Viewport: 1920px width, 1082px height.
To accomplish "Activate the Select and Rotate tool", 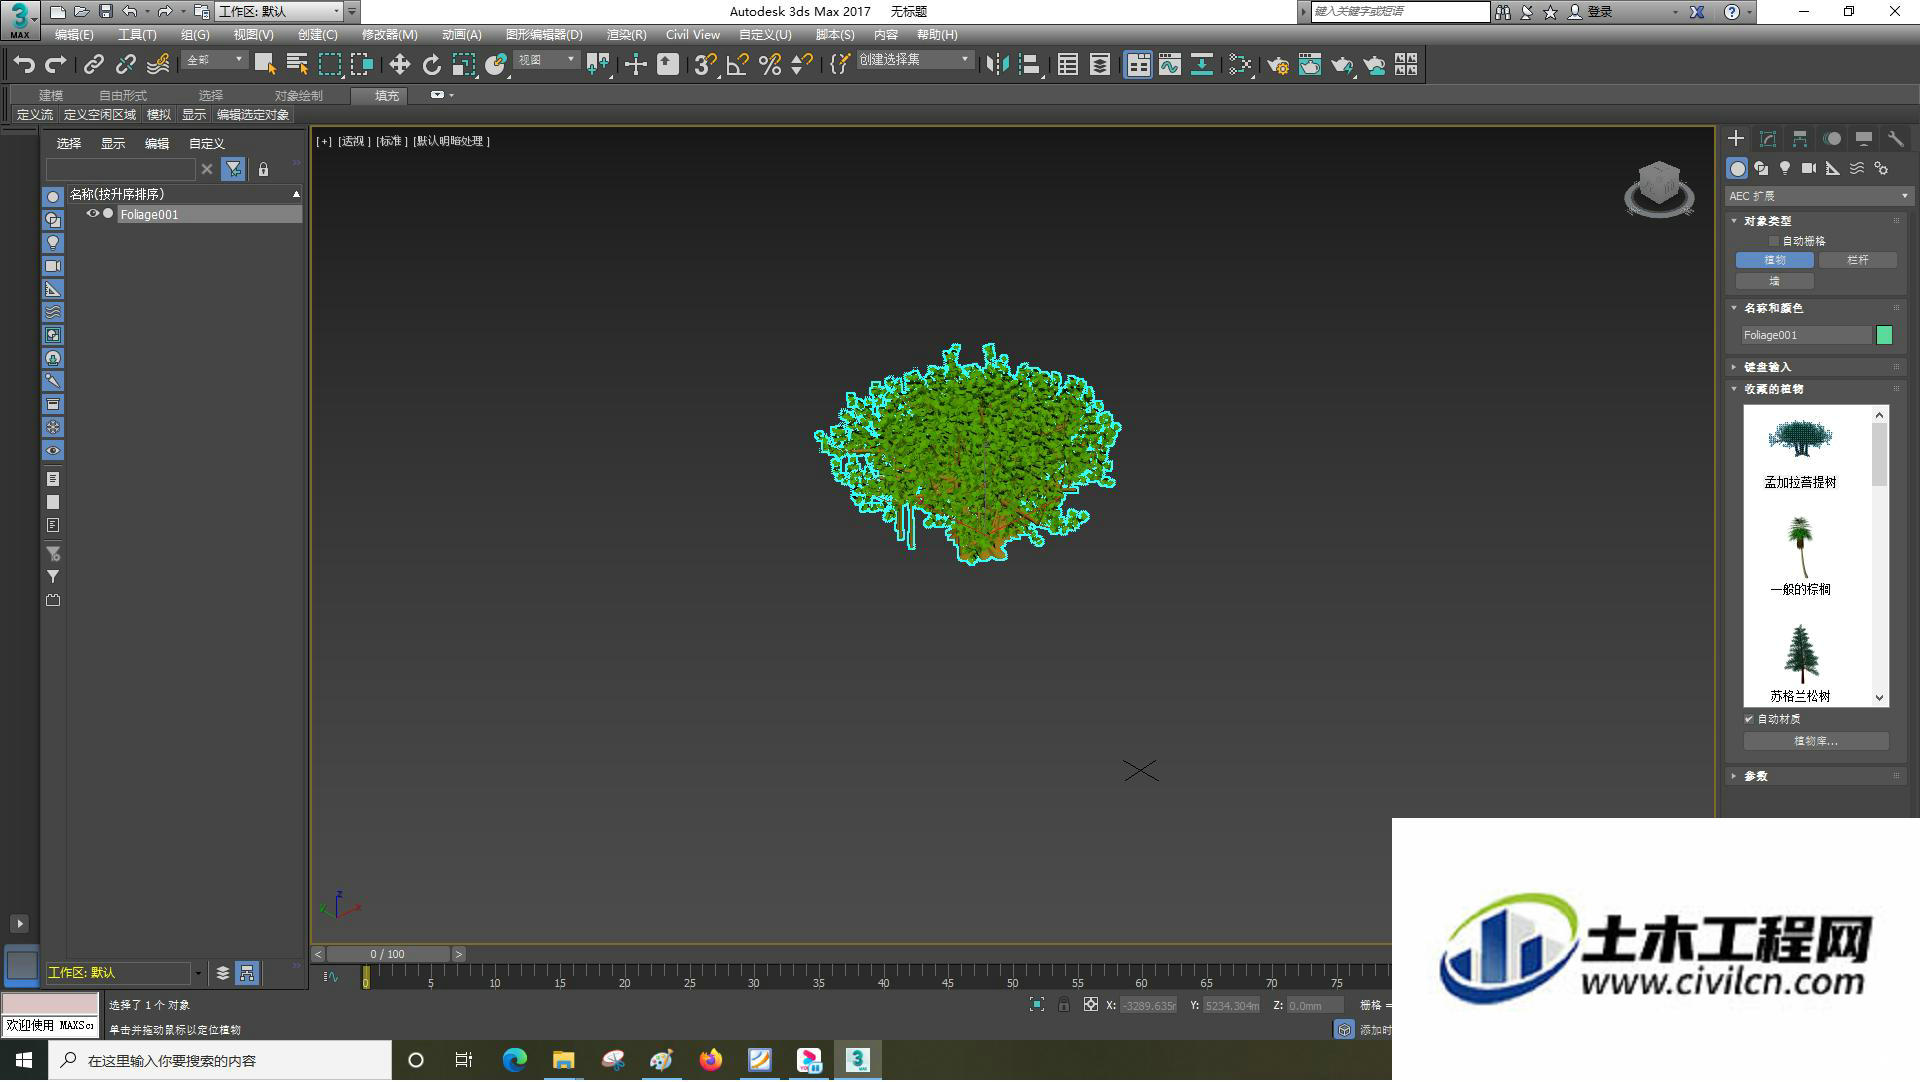I will (x=432, y=65).
